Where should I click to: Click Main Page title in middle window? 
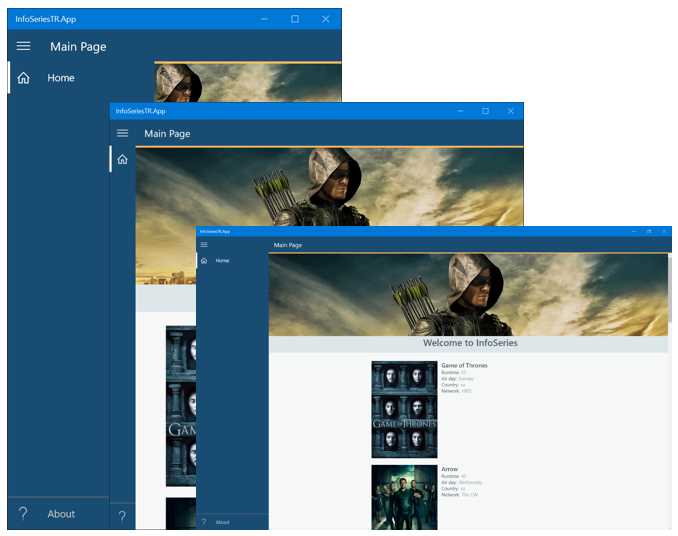pos(167,134)
